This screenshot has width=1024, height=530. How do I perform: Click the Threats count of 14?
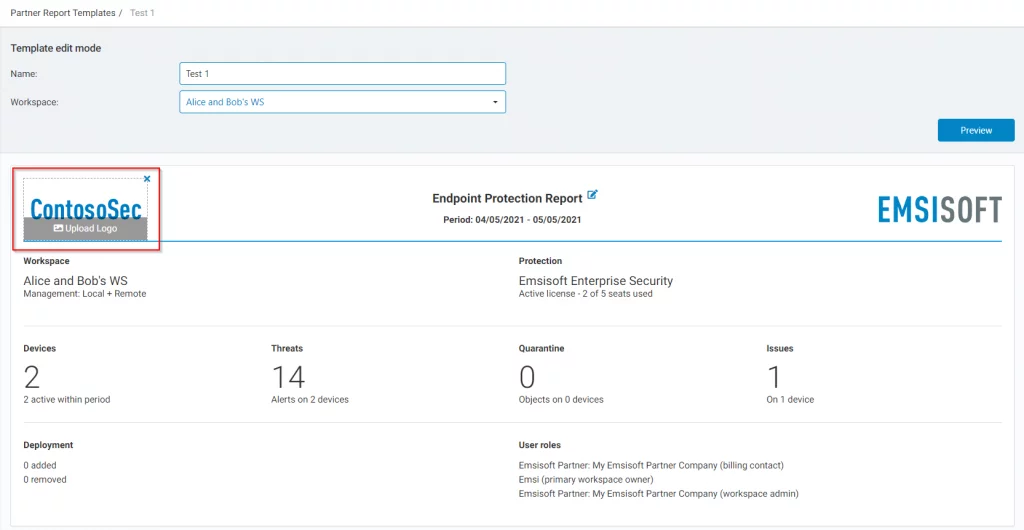(x=288, y=377)
